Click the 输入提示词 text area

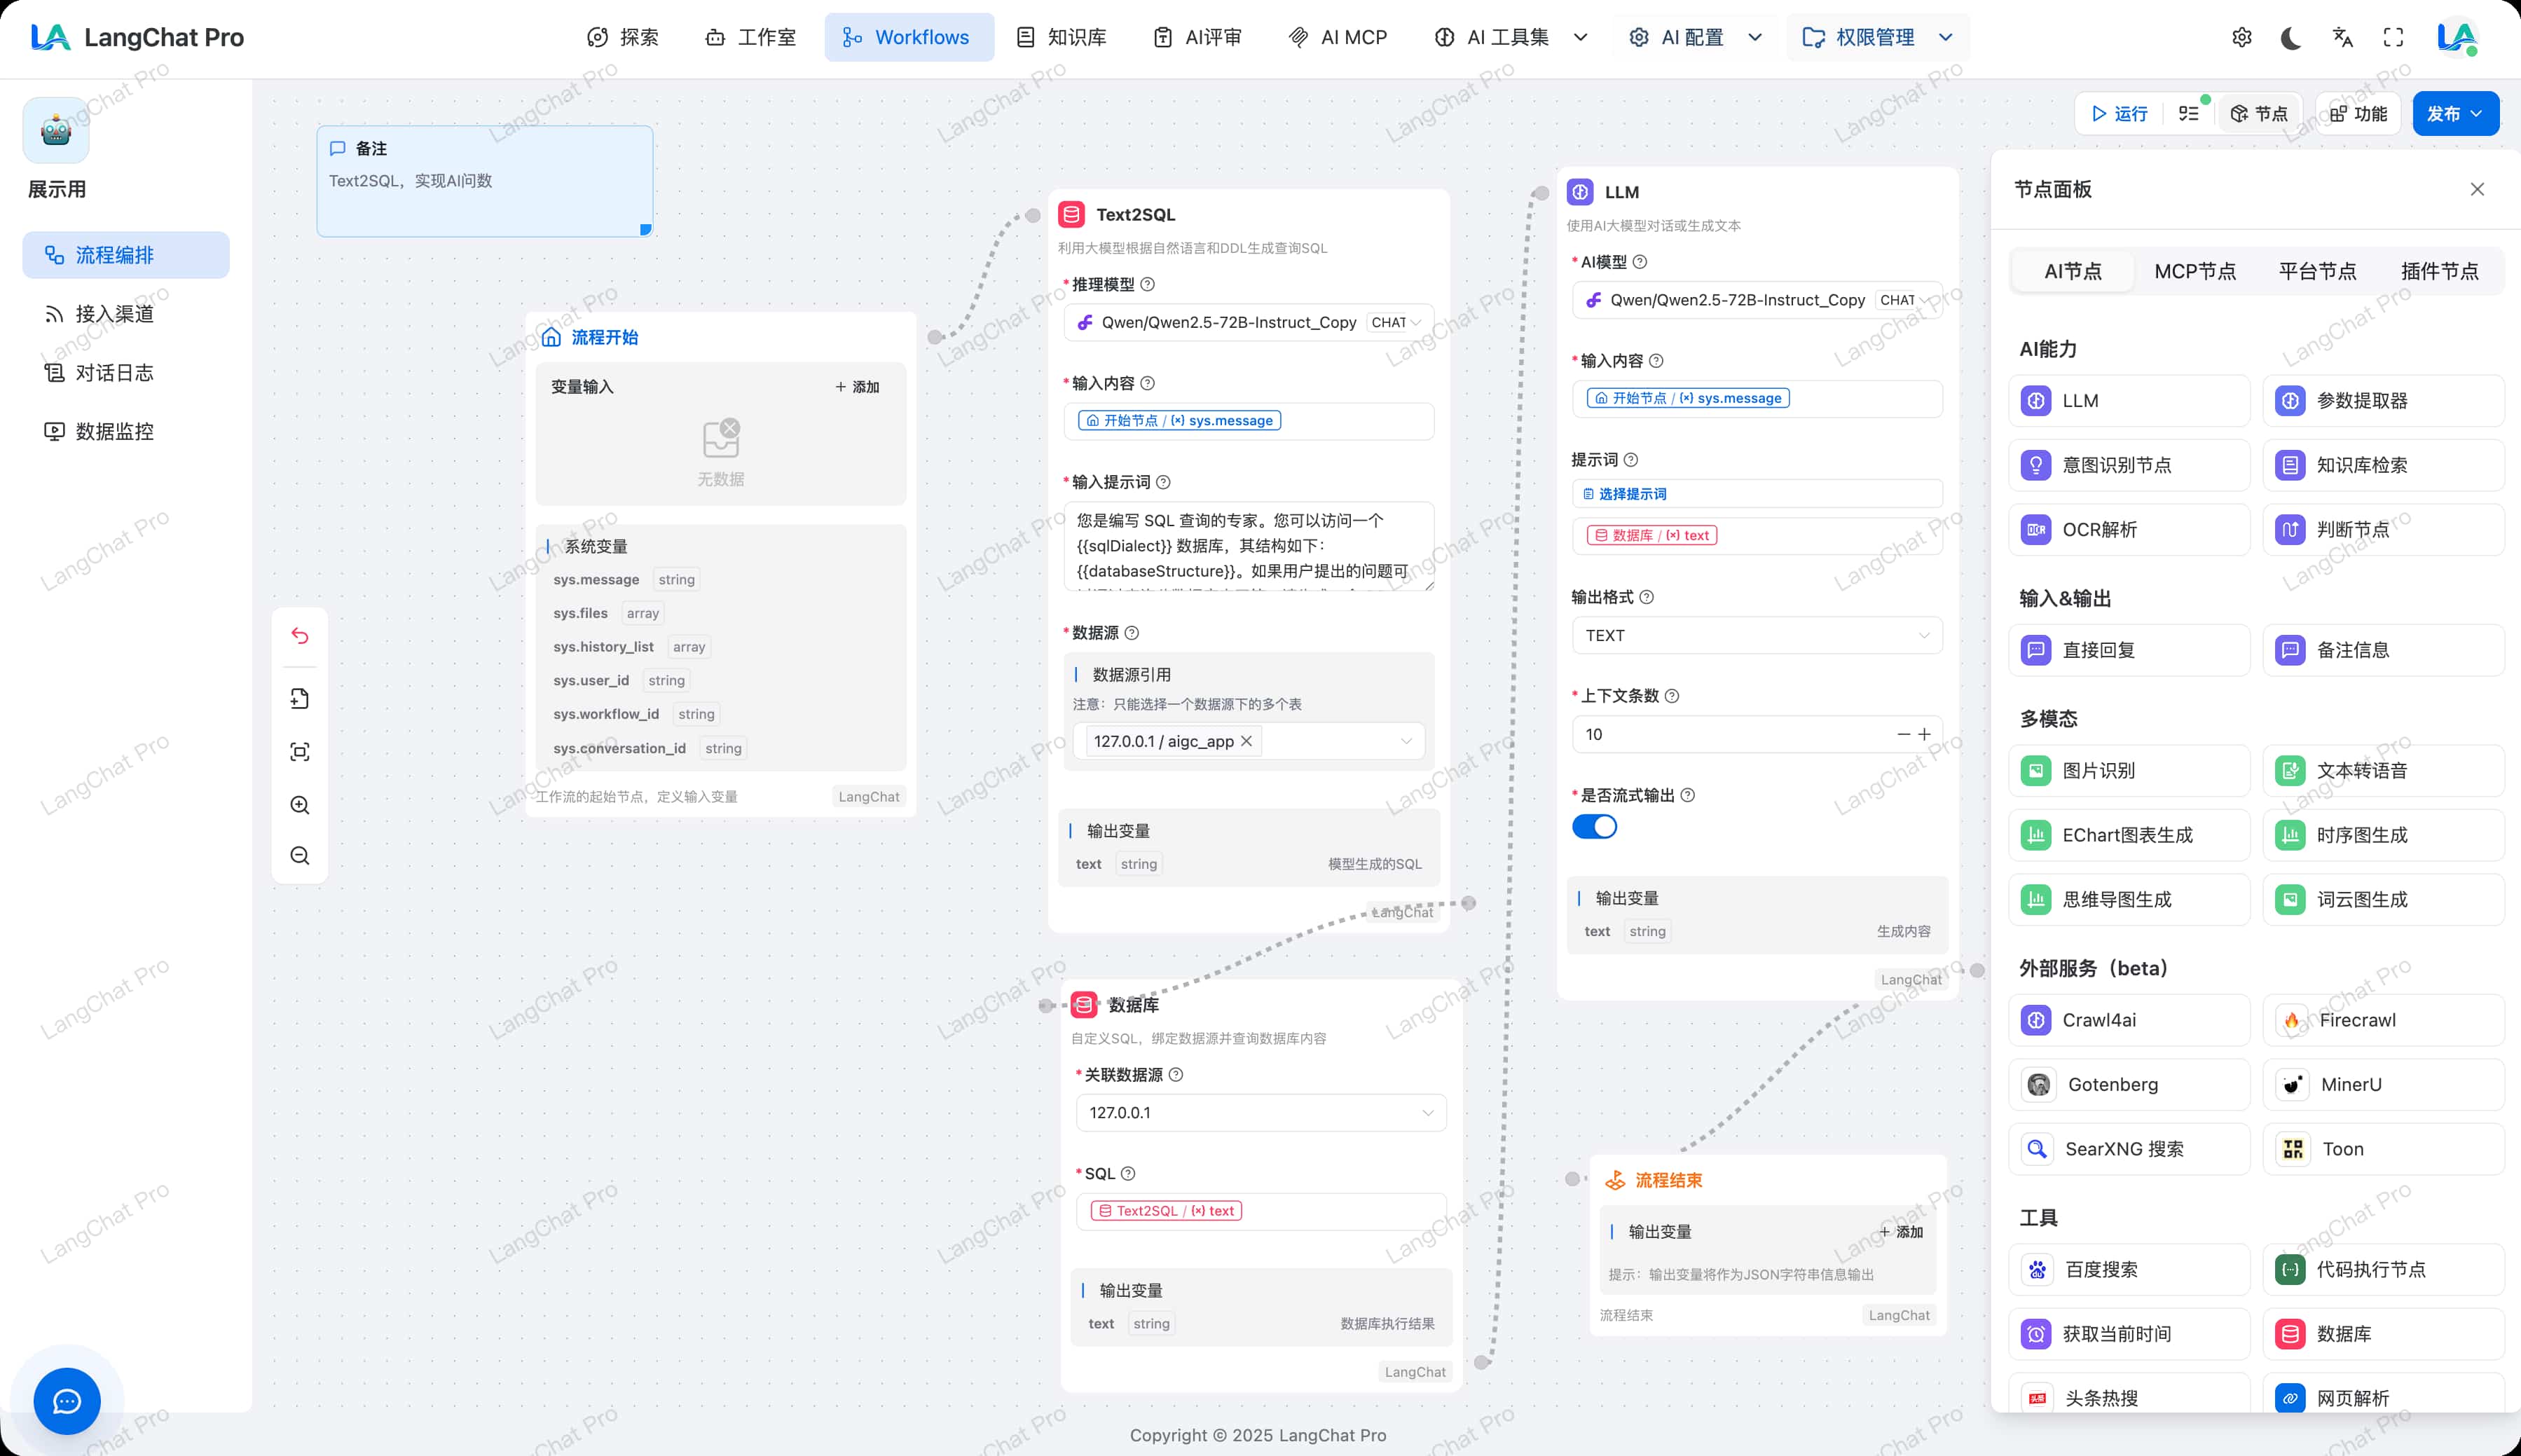pyautogui.click(x=1247, y=546)
